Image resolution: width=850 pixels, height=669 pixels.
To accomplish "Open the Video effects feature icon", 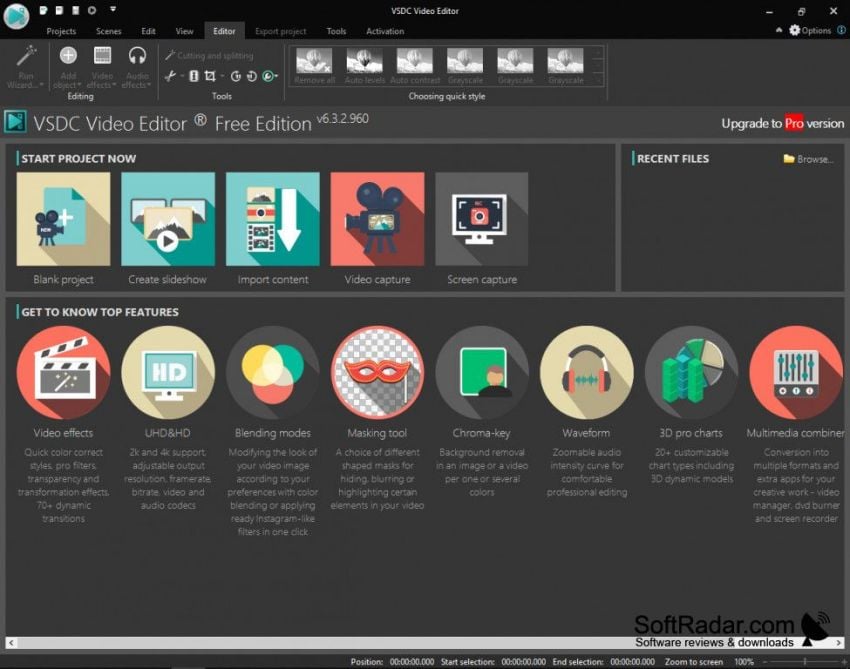I will tap(63, 372).
